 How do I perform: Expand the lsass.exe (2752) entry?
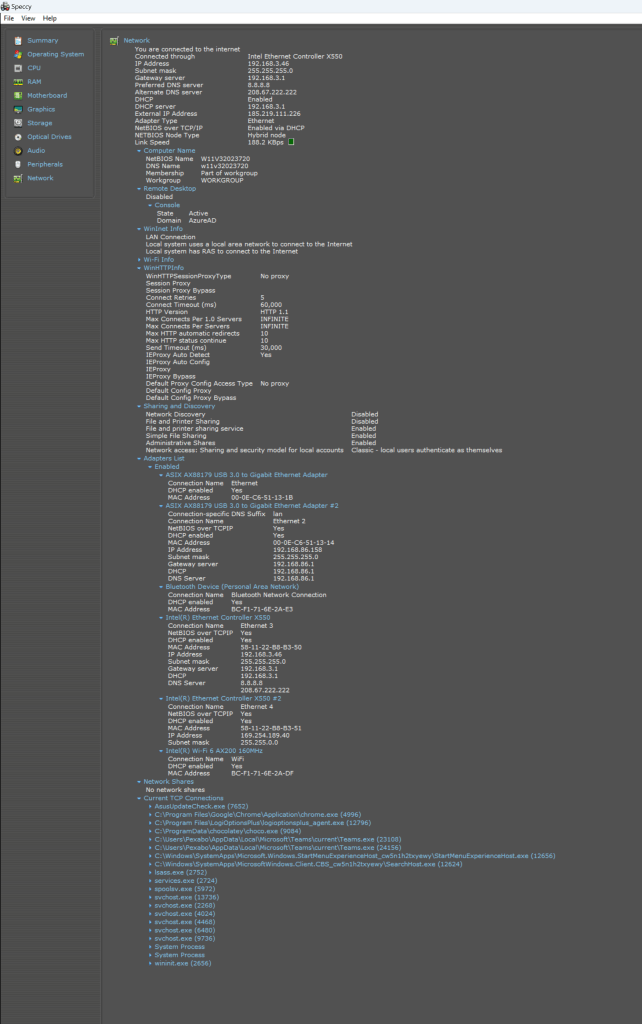[150, 872]
